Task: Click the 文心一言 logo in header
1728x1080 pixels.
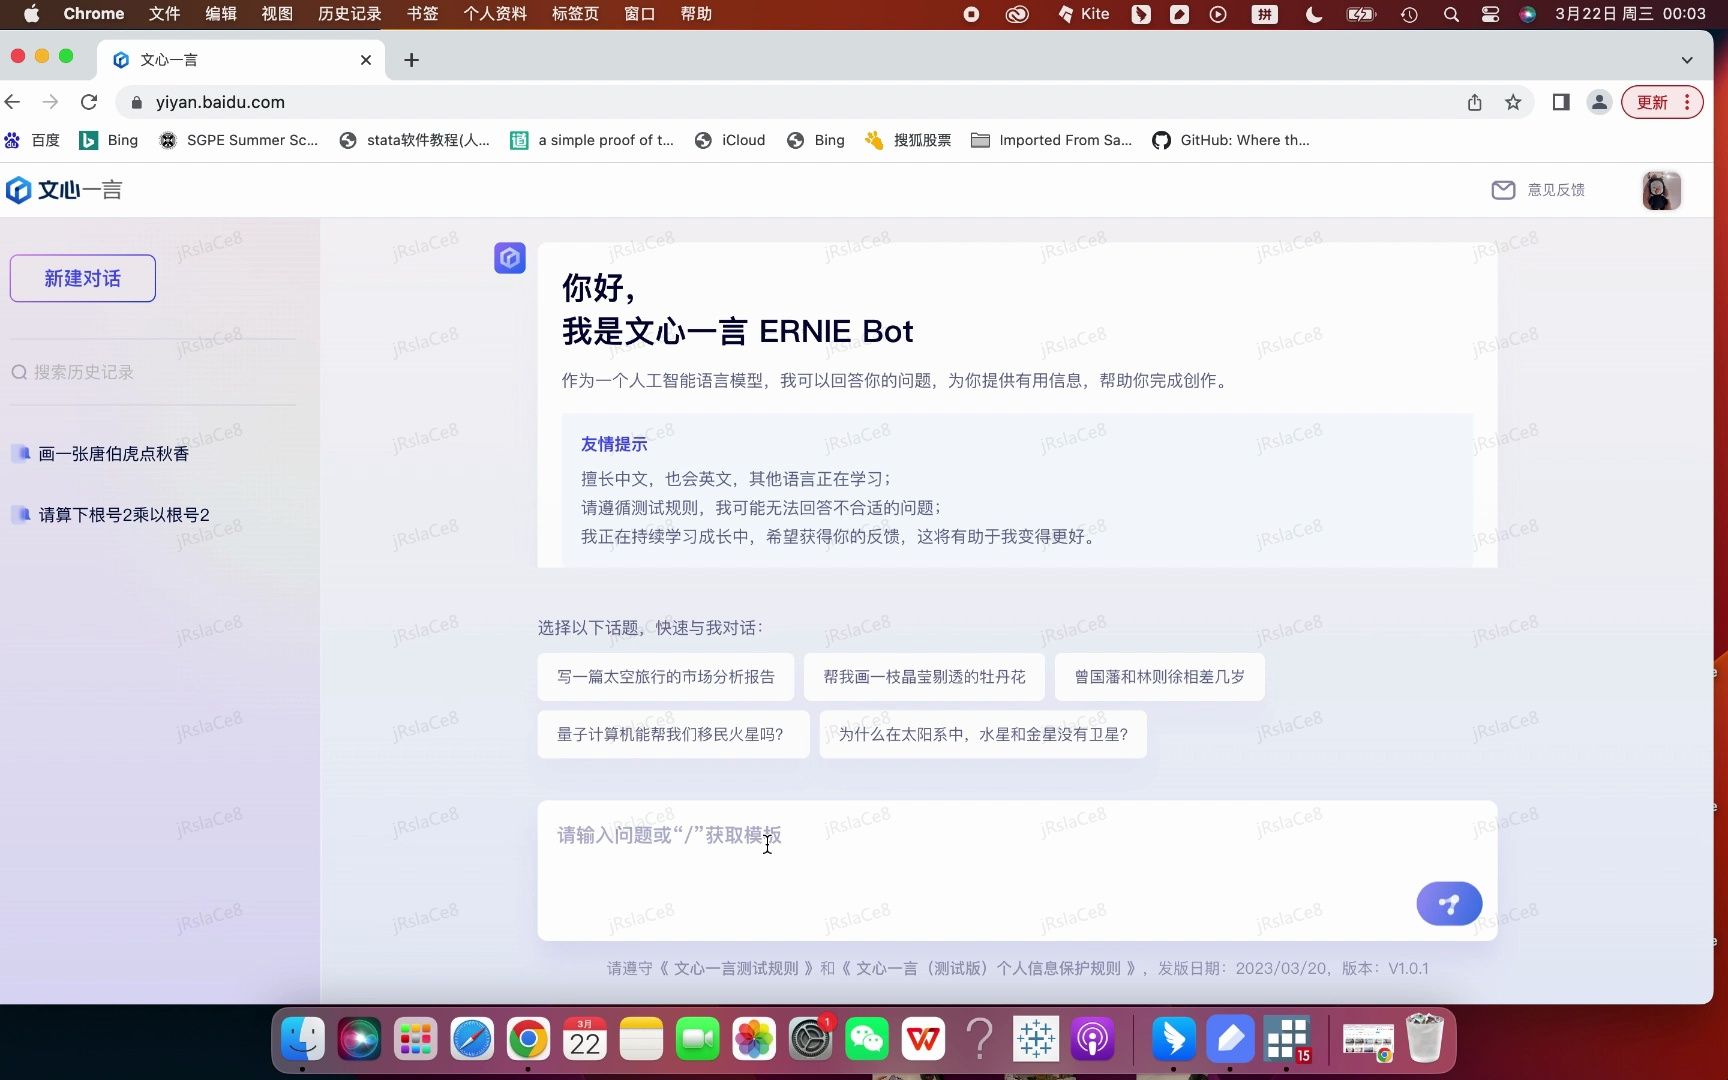Action: pyautogui.click(x=64, y=190)
